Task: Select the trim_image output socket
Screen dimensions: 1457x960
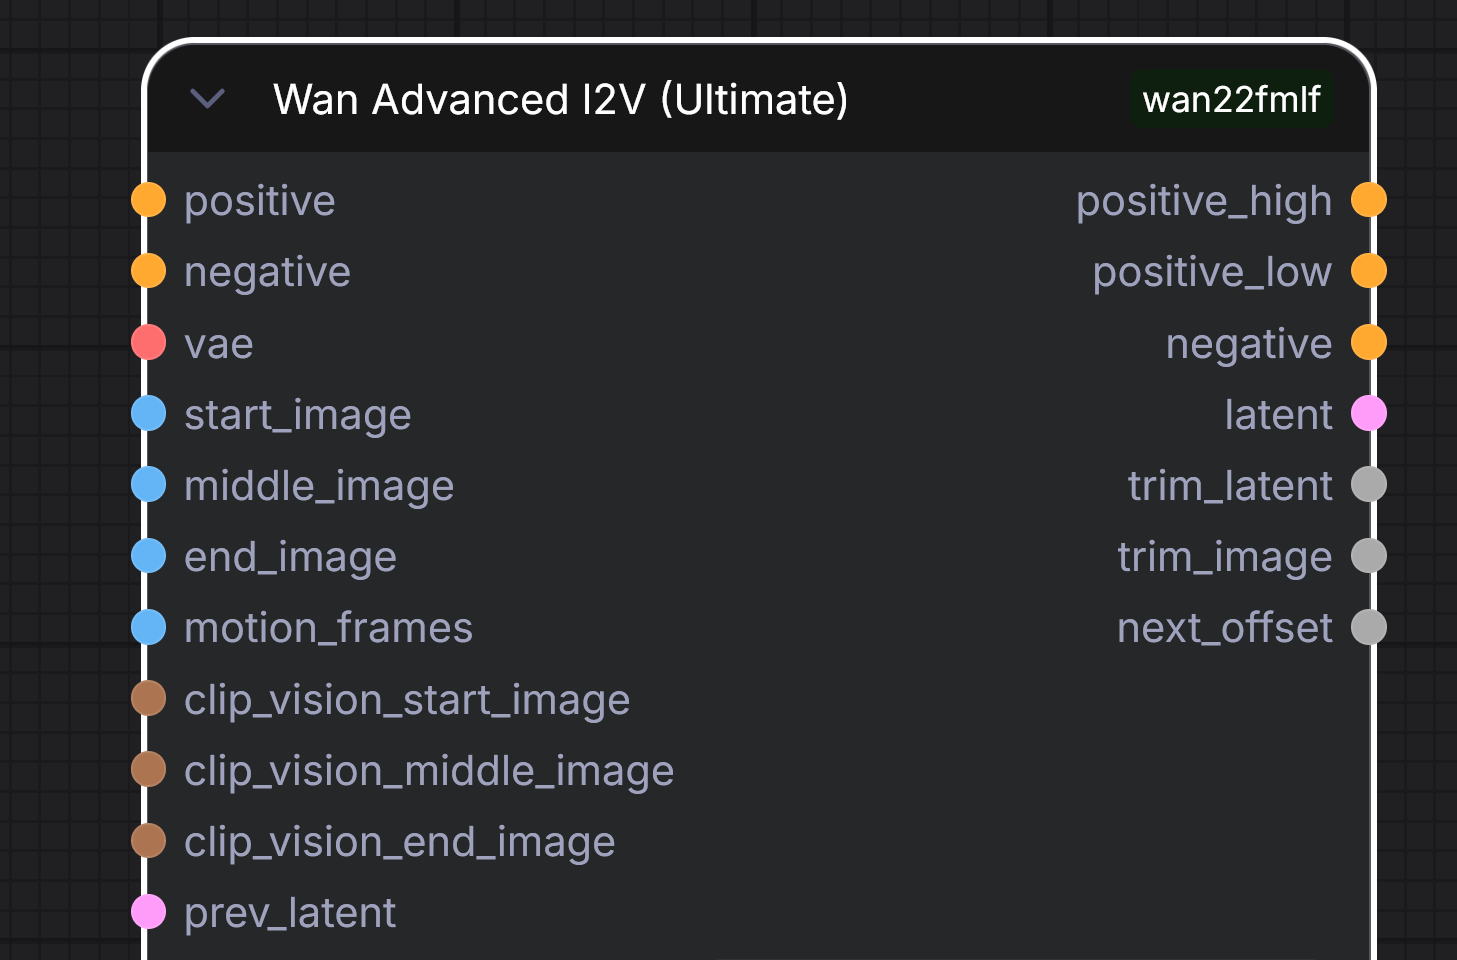Action: [1369, 556]
